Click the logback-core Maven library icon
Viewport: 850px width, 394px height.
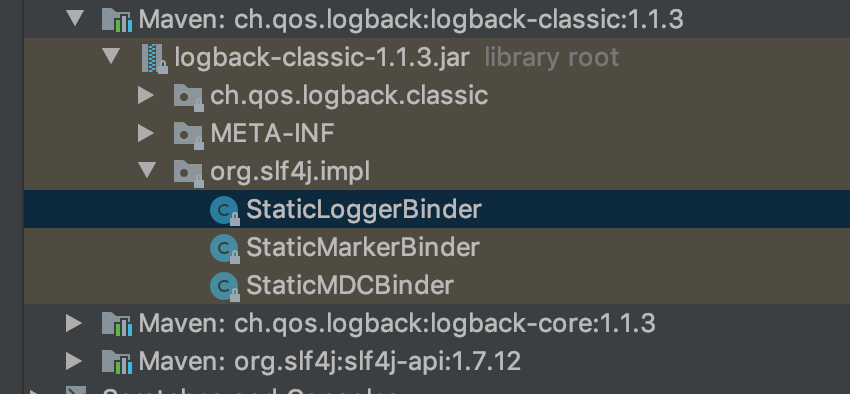pyautogui.click(x=117, y=324)
